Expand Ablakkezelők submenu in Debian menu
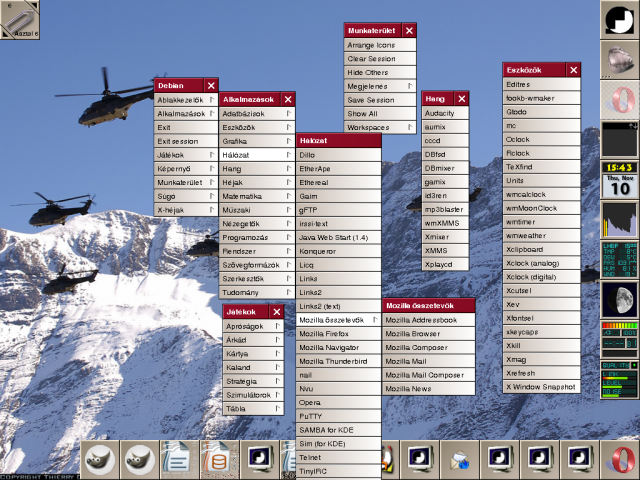 [x=186, y=100]
